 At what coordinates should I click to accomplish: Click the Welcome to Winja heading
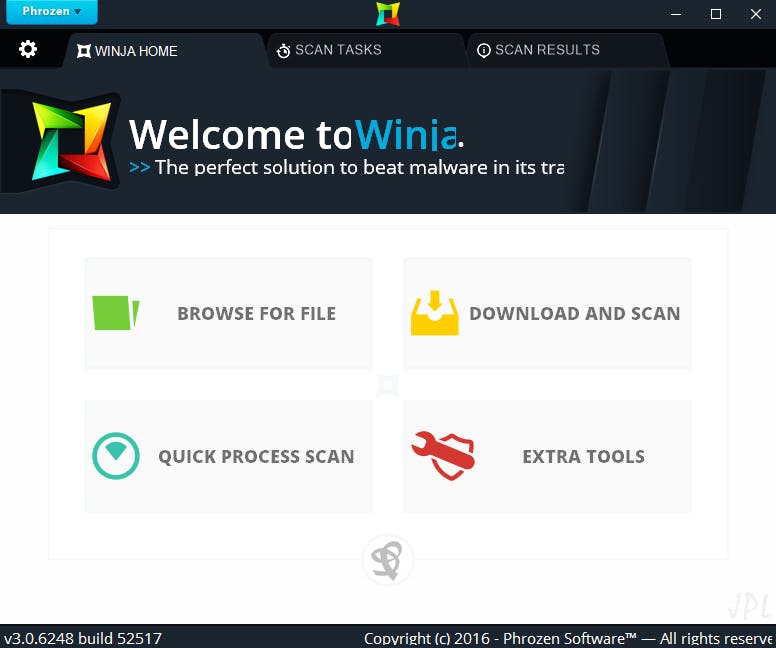point(296,135)
